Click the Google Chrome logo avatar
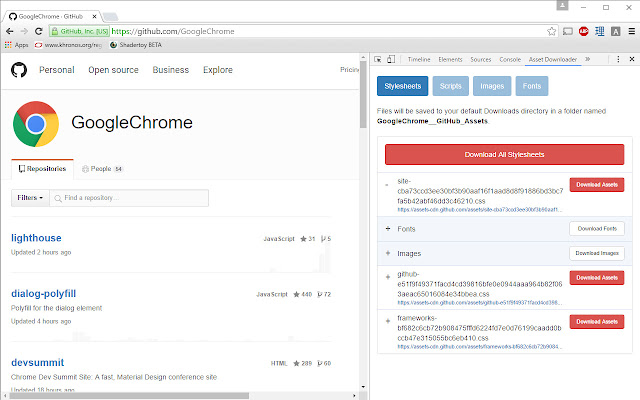 [36, 124]
